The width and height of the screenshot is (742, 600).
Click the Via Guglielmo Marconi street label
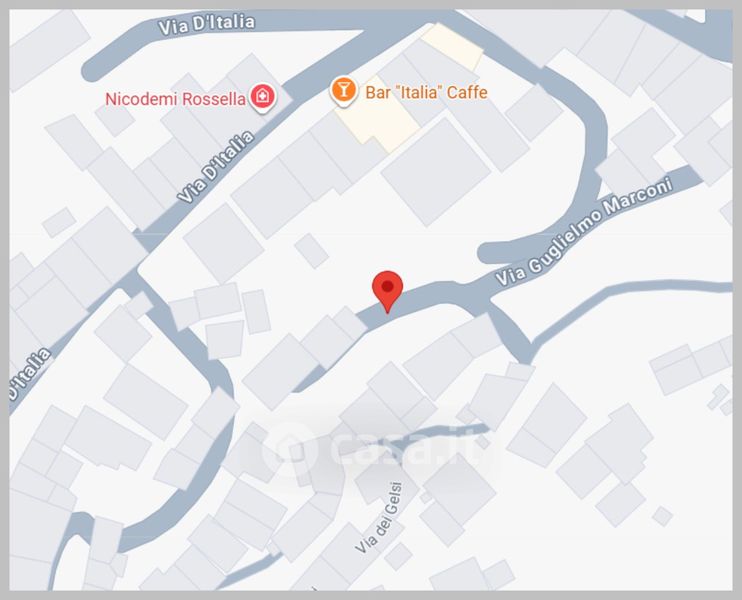[x=584, y=231]
